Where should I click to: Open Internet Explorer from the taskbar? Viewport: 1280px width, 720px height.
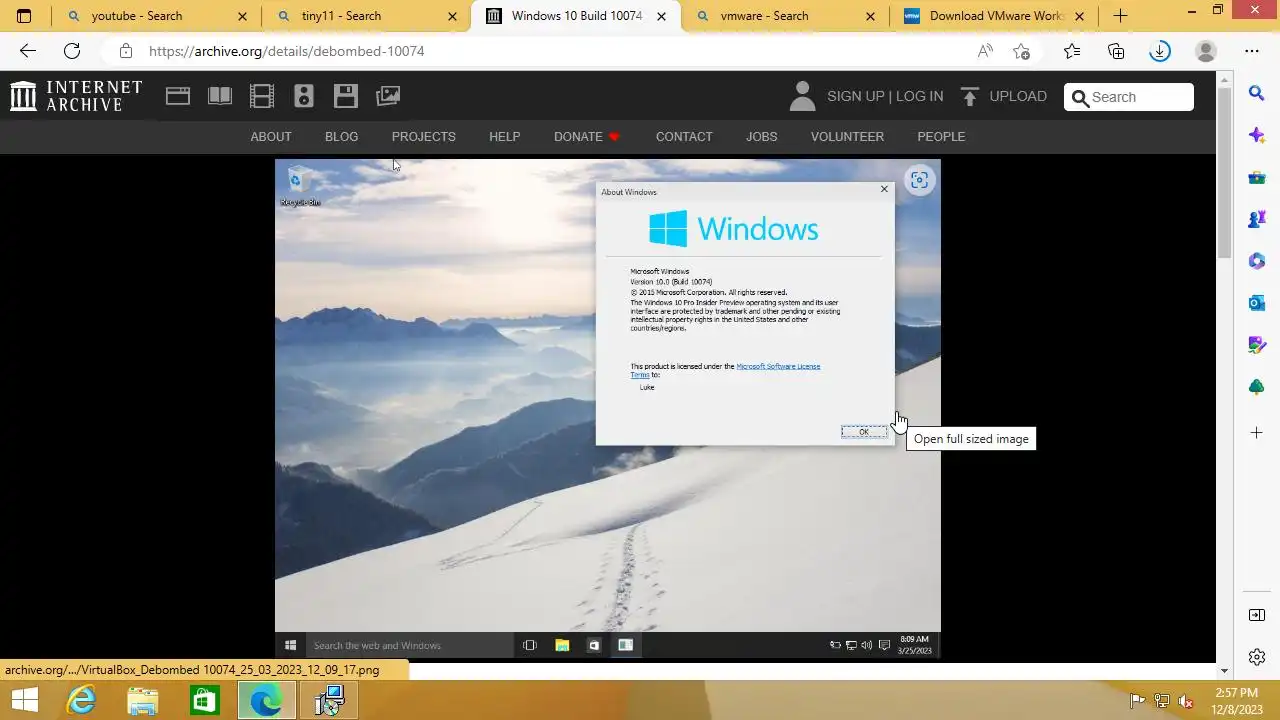pos(81,700)
